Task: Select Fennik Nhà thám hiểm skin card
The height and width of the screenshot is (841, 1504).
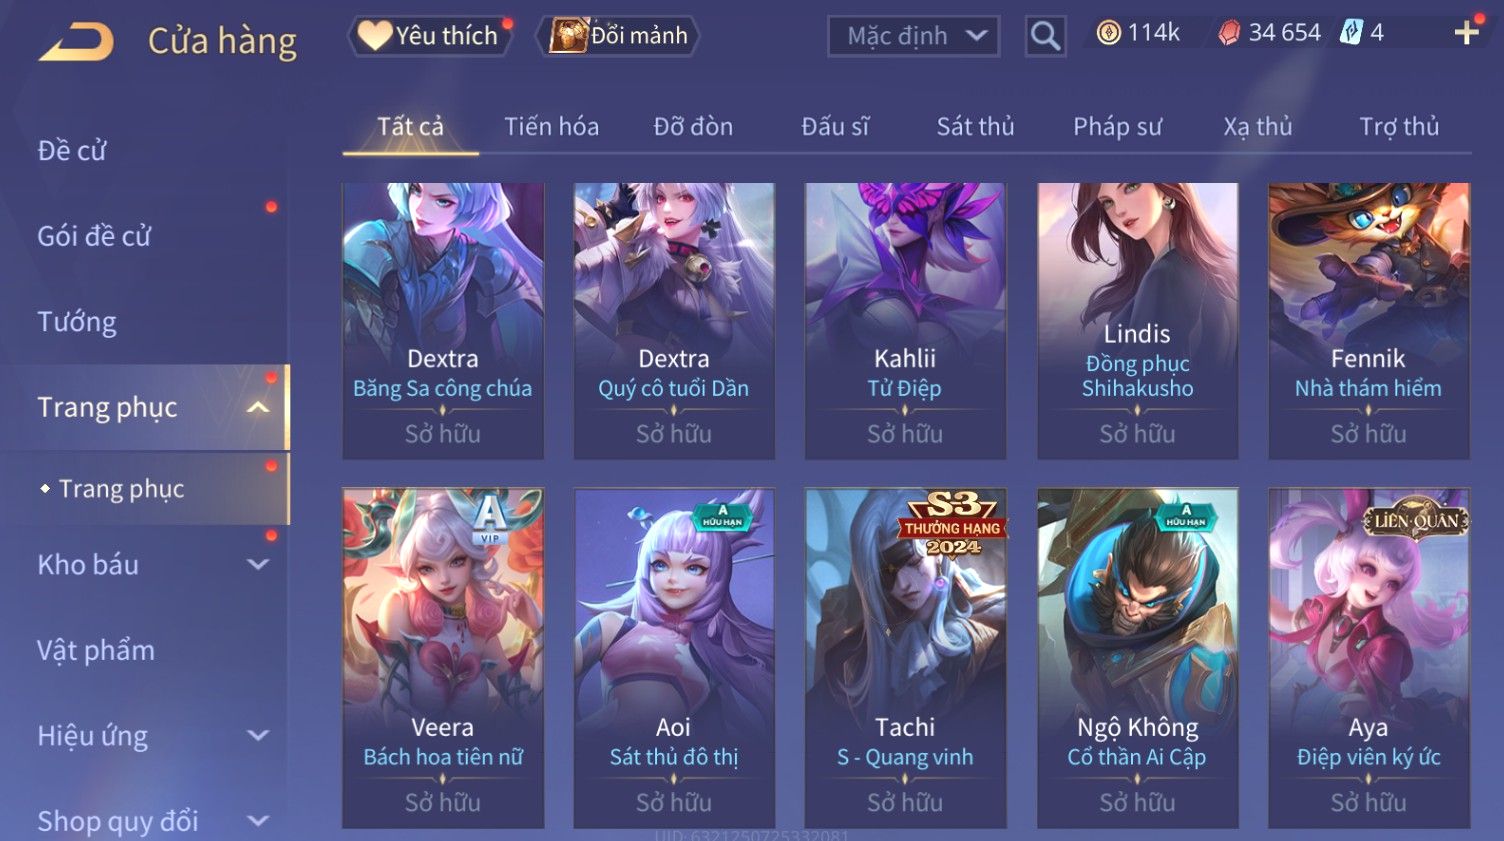Action: (x=1368, y=321)
